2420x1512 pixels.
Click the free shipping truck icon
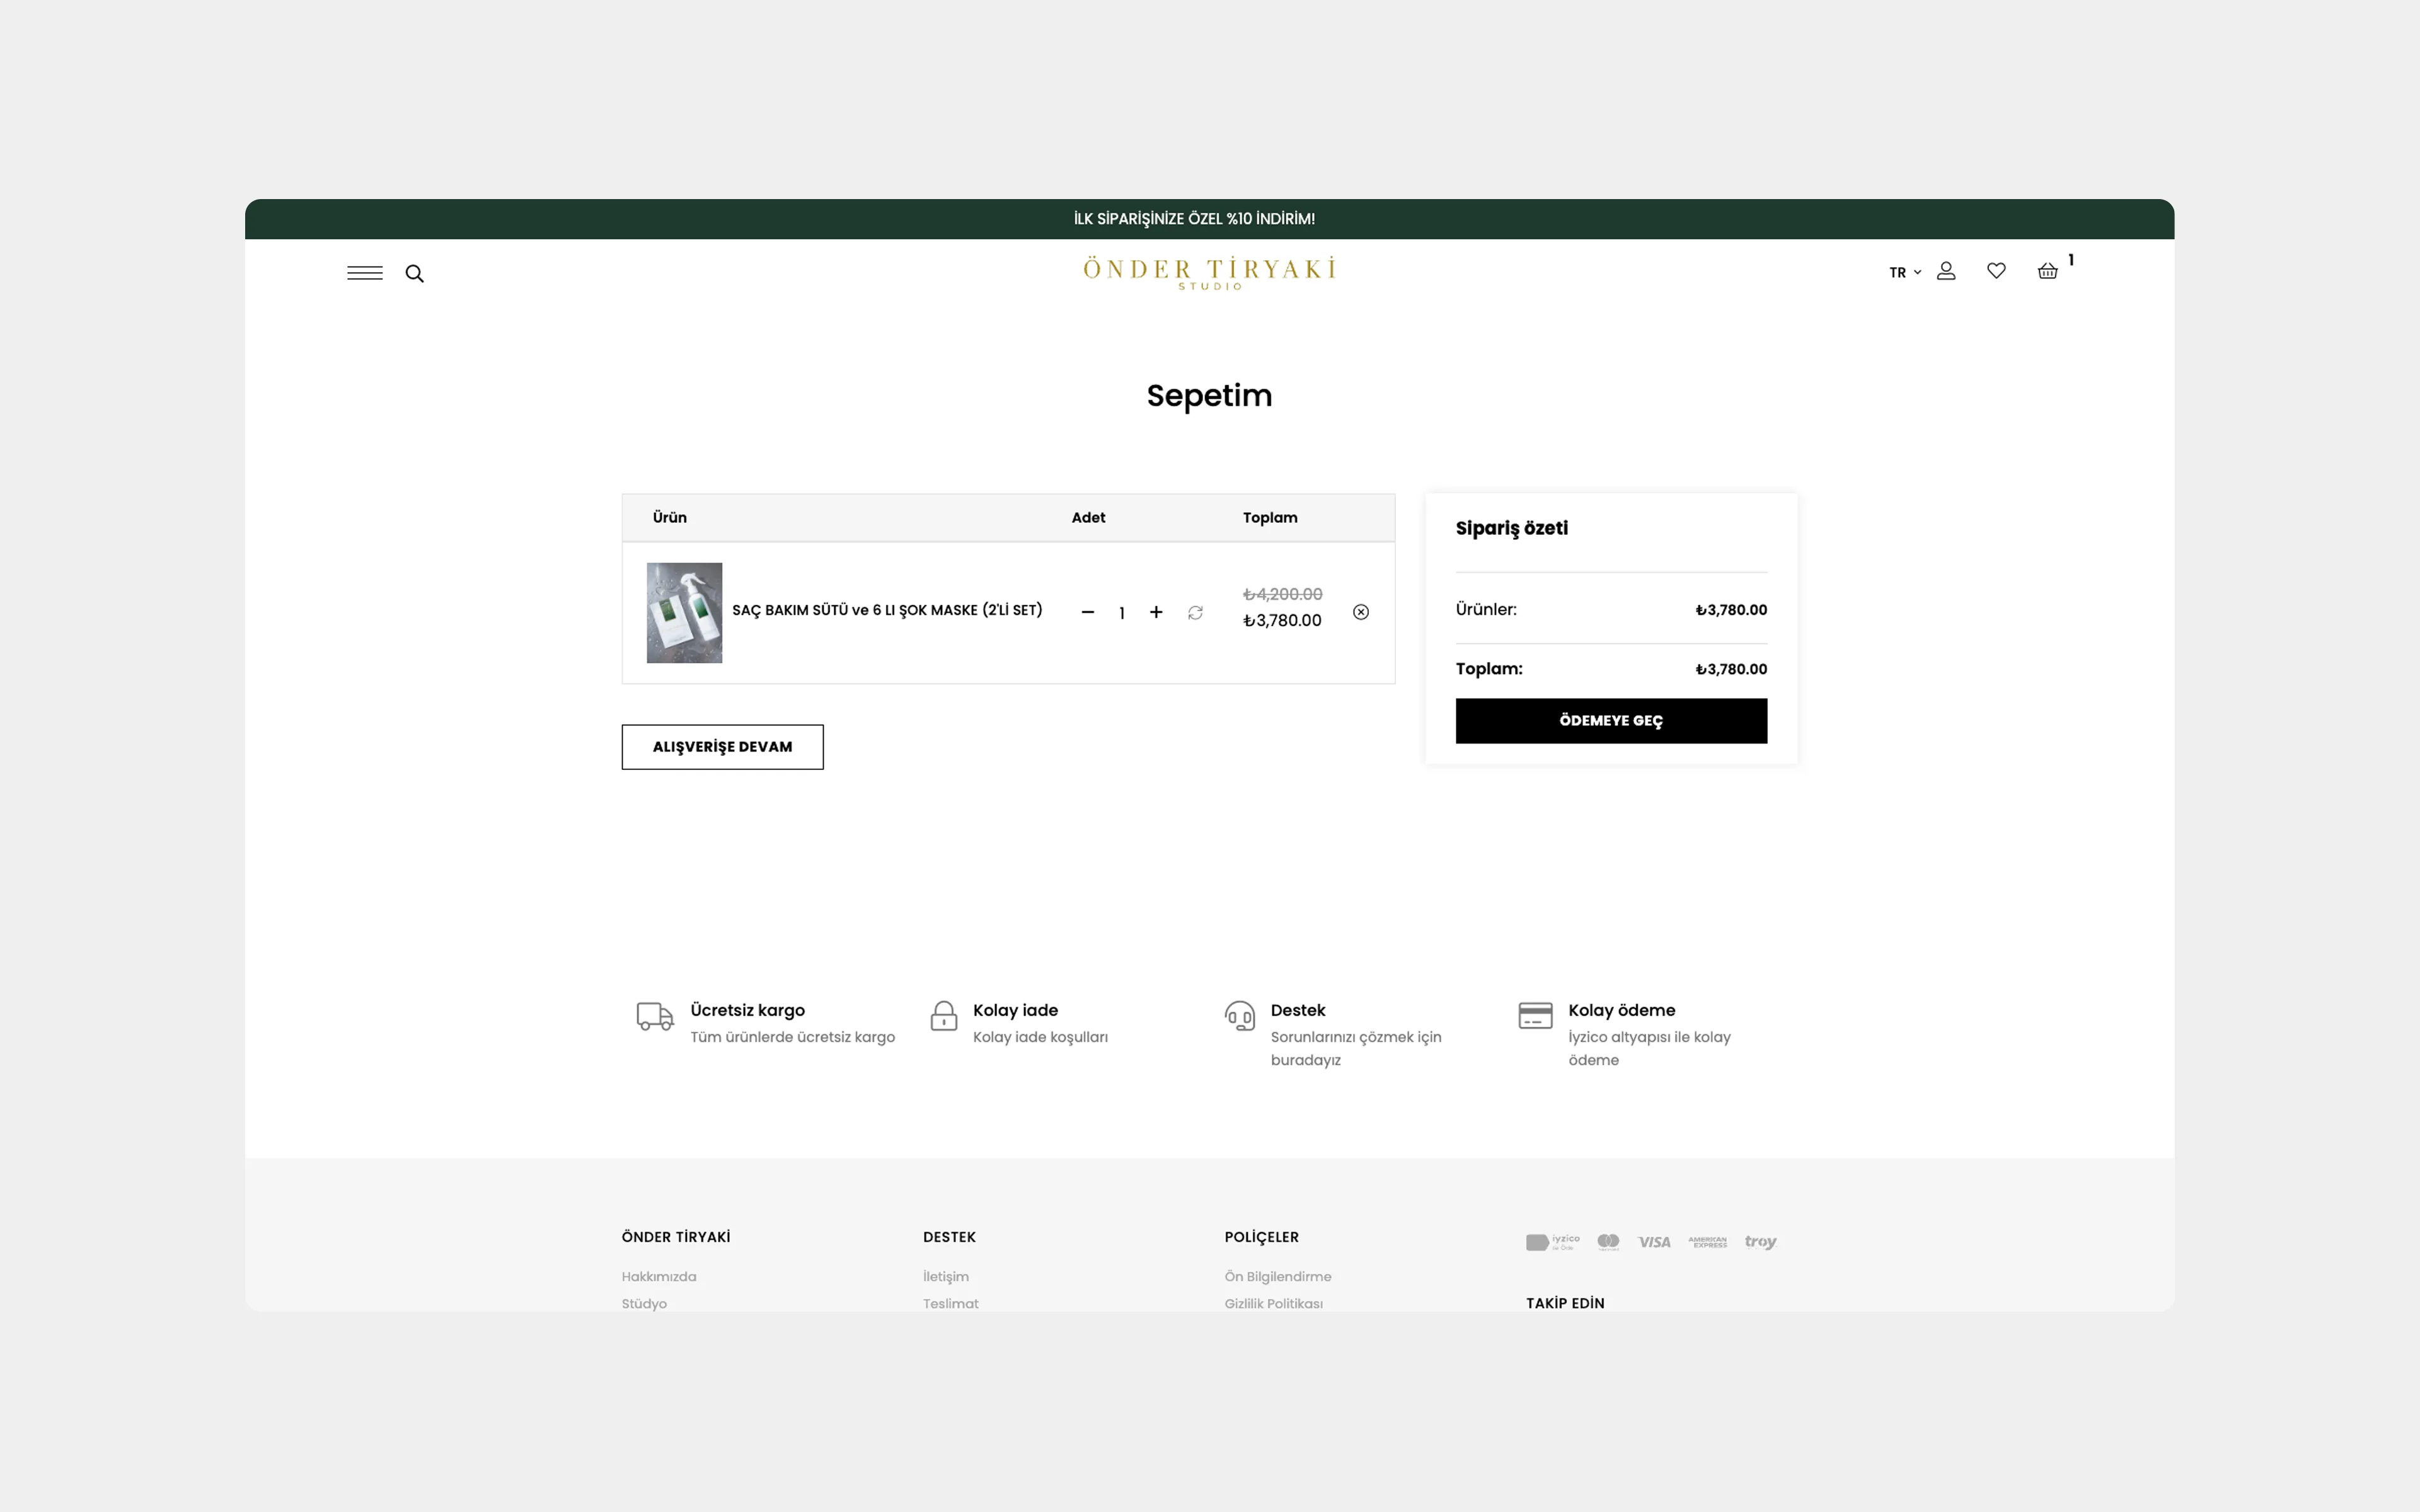point(655,1016)
